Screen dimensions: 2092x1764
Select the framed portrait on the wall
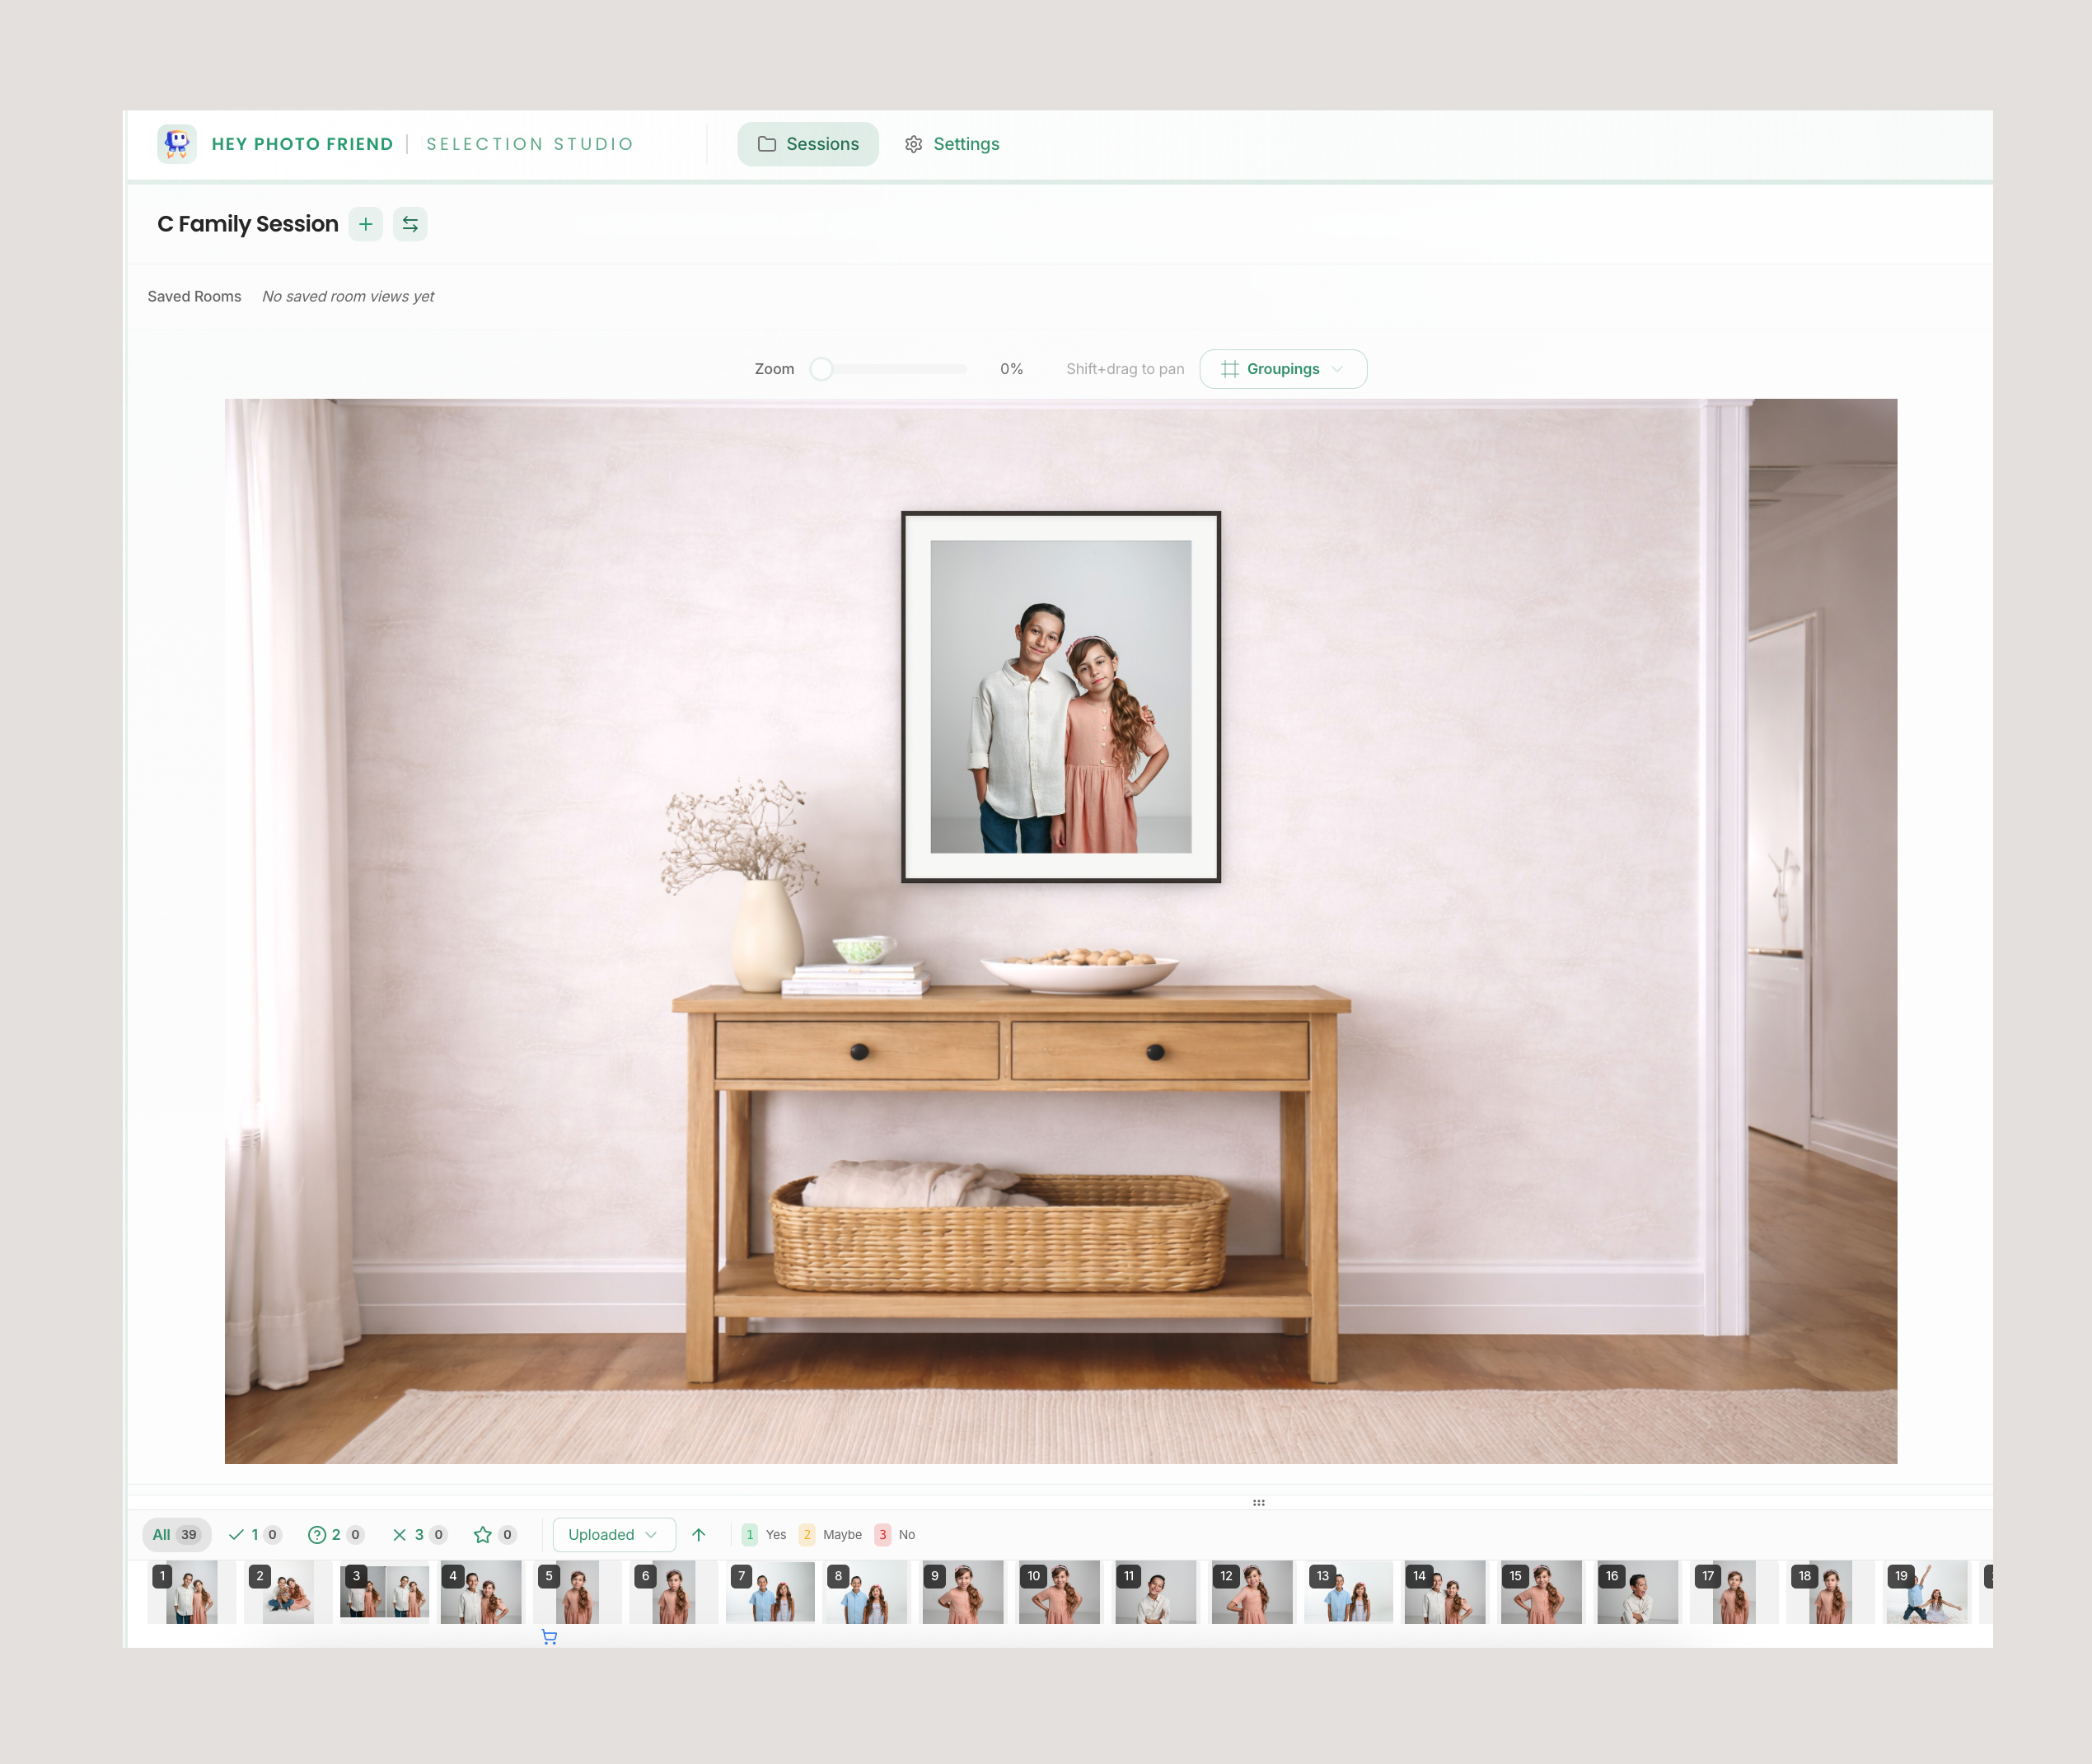[x=1060, y=697]
